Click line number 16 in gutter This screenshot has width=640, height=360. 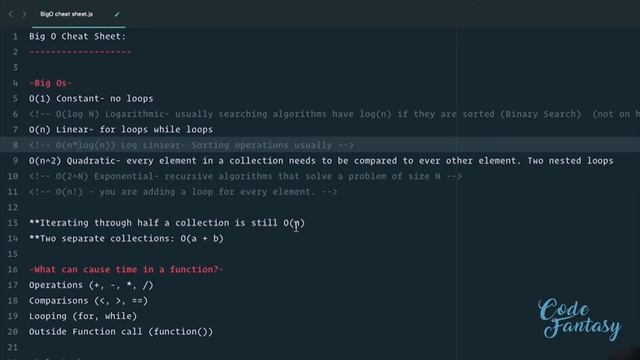pos(13,270)
